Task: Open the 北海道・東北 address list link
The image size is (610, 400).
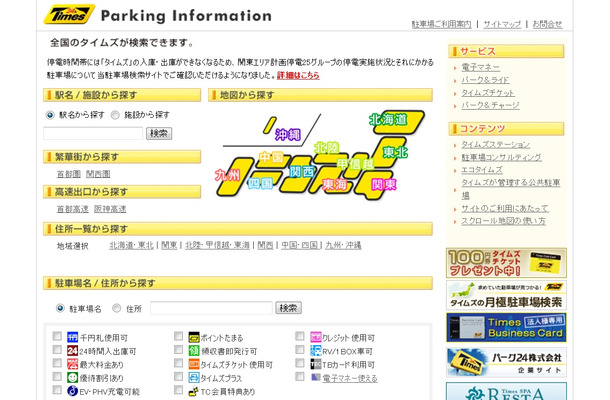Action: point(132,245)
